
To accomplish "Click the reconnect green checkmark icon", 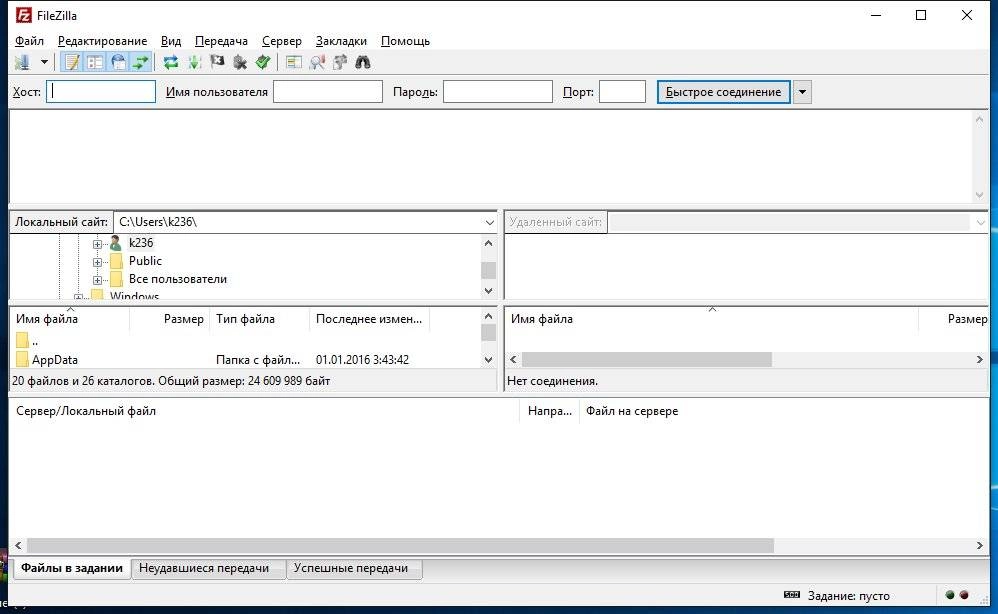I will pyautogui.click(x=263, y=62).
